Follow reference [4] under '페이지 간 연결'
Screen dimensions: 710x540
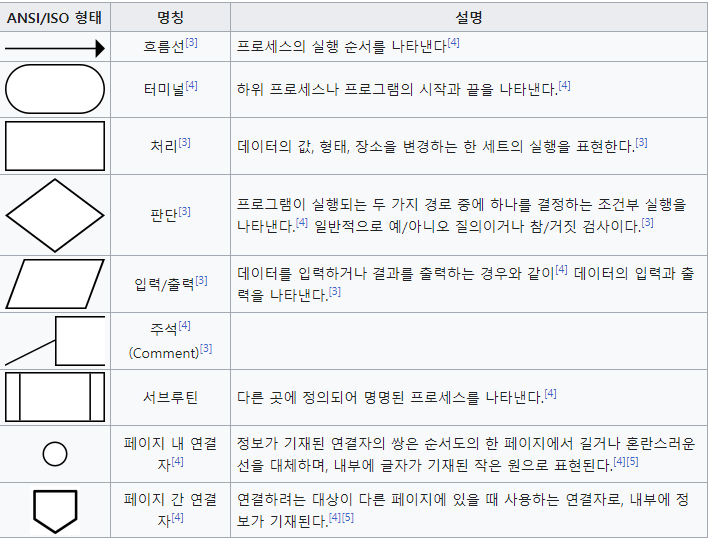[177, 517]
